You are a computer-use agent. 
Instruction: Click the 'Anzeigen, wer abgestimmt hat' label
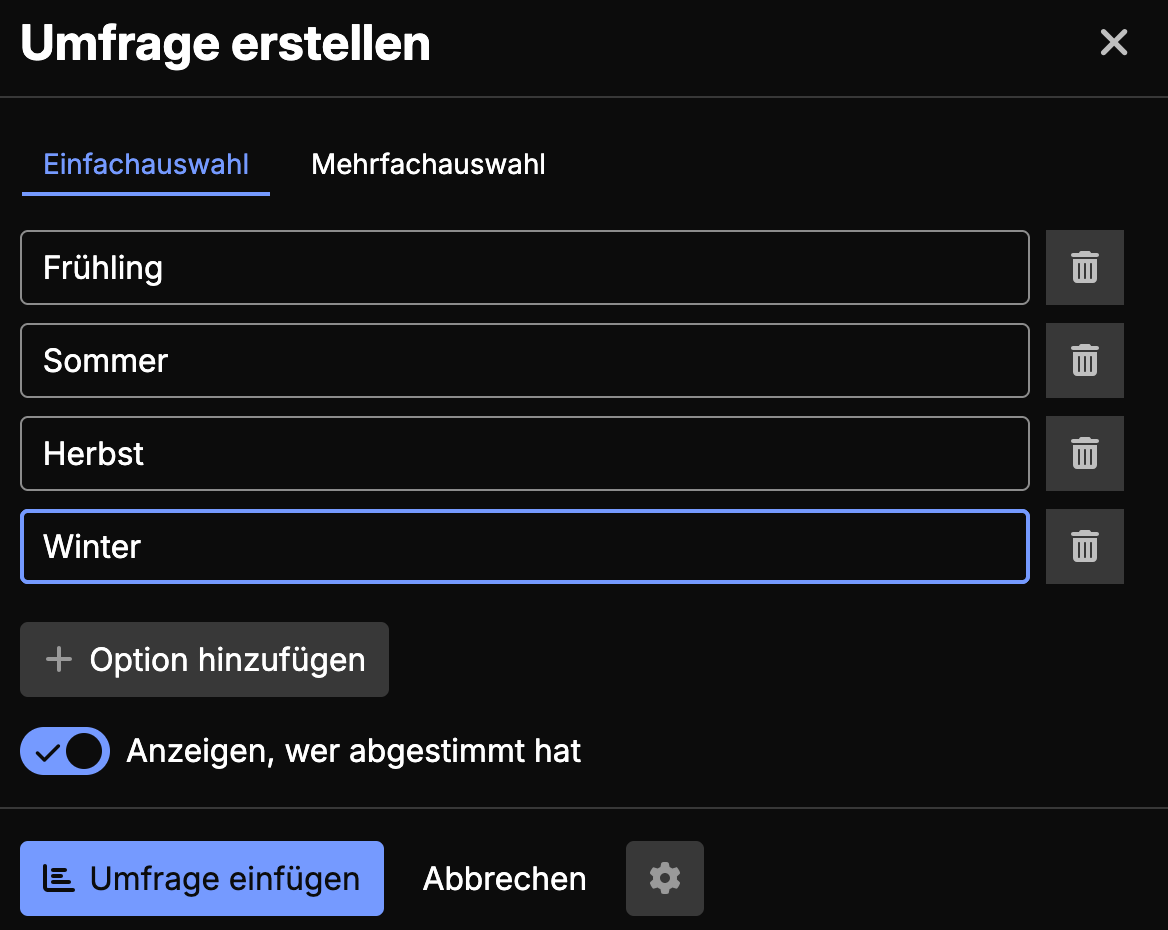click(353, 751)
